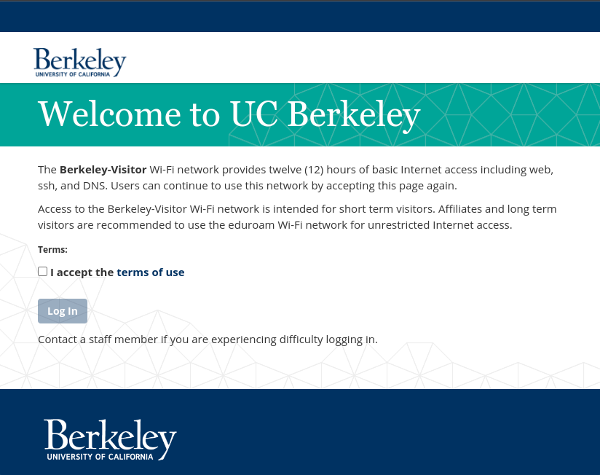Viewport: 600px width, 475px height.
Task: Click the 'University of California' text in the footer logo
Action: (x=100, y=457)
